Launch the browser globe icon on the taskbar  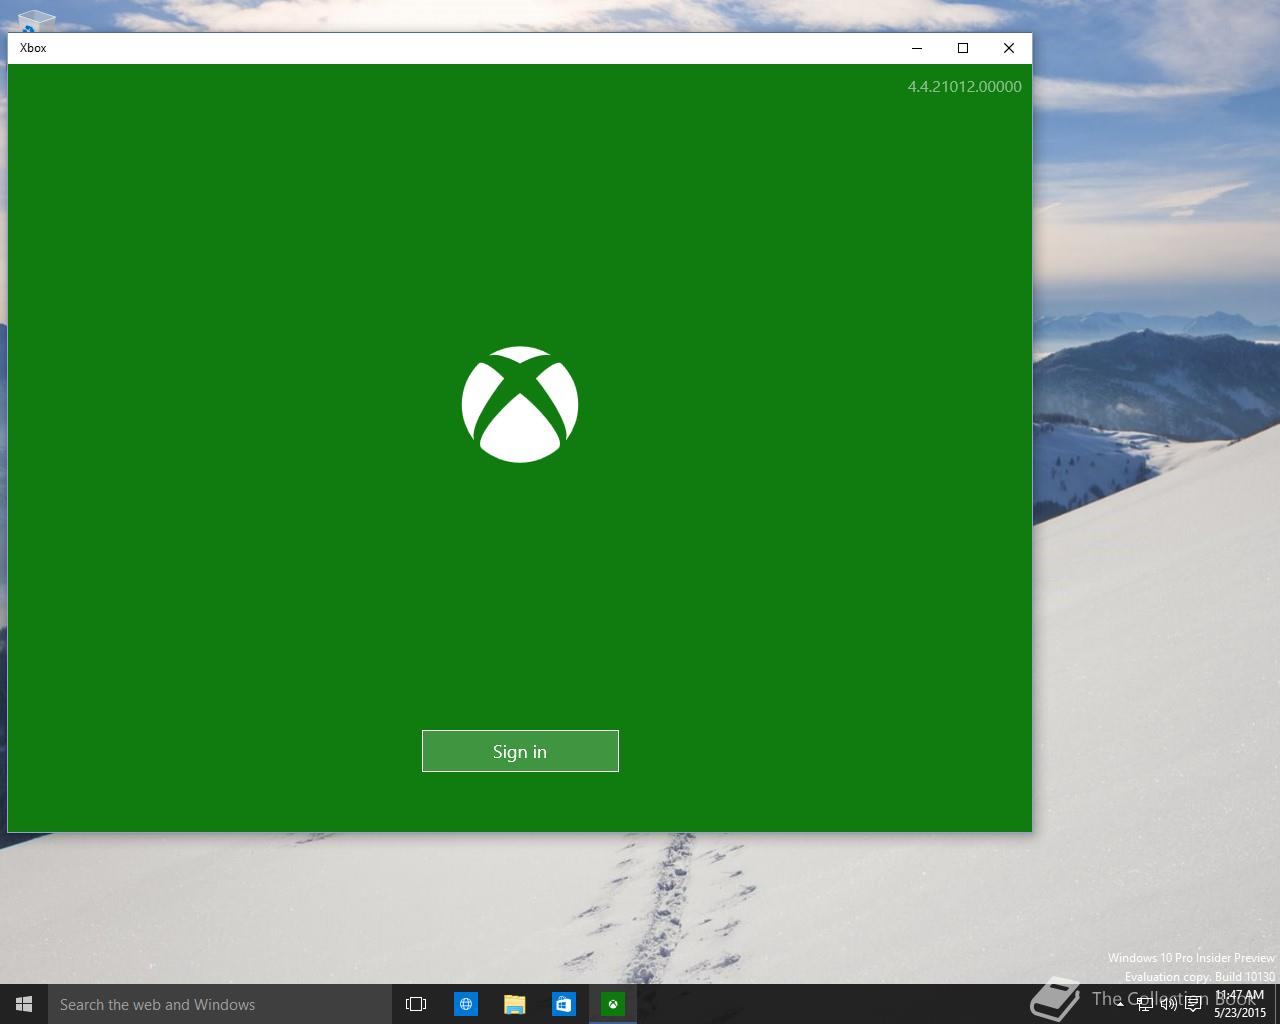(465, 1004)
